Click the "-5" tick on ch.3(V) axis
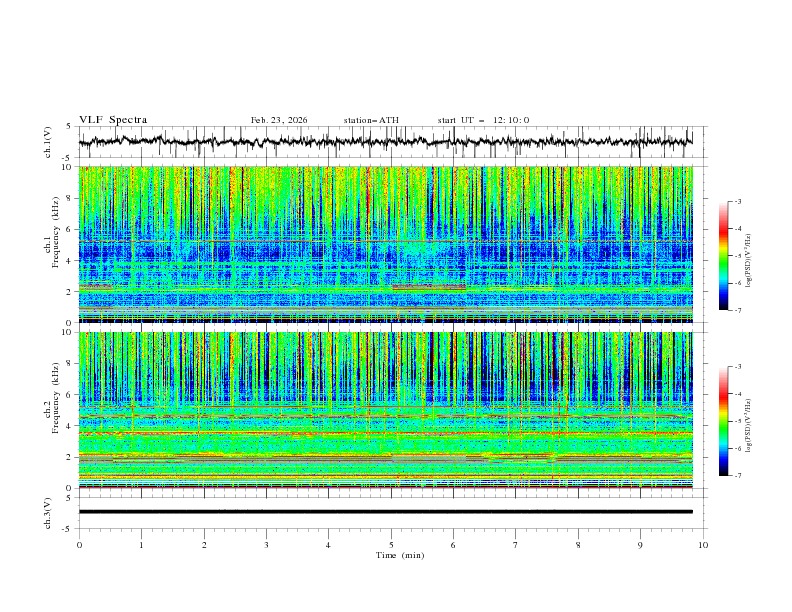Screen dimensions: 792x612 point(68,529)
